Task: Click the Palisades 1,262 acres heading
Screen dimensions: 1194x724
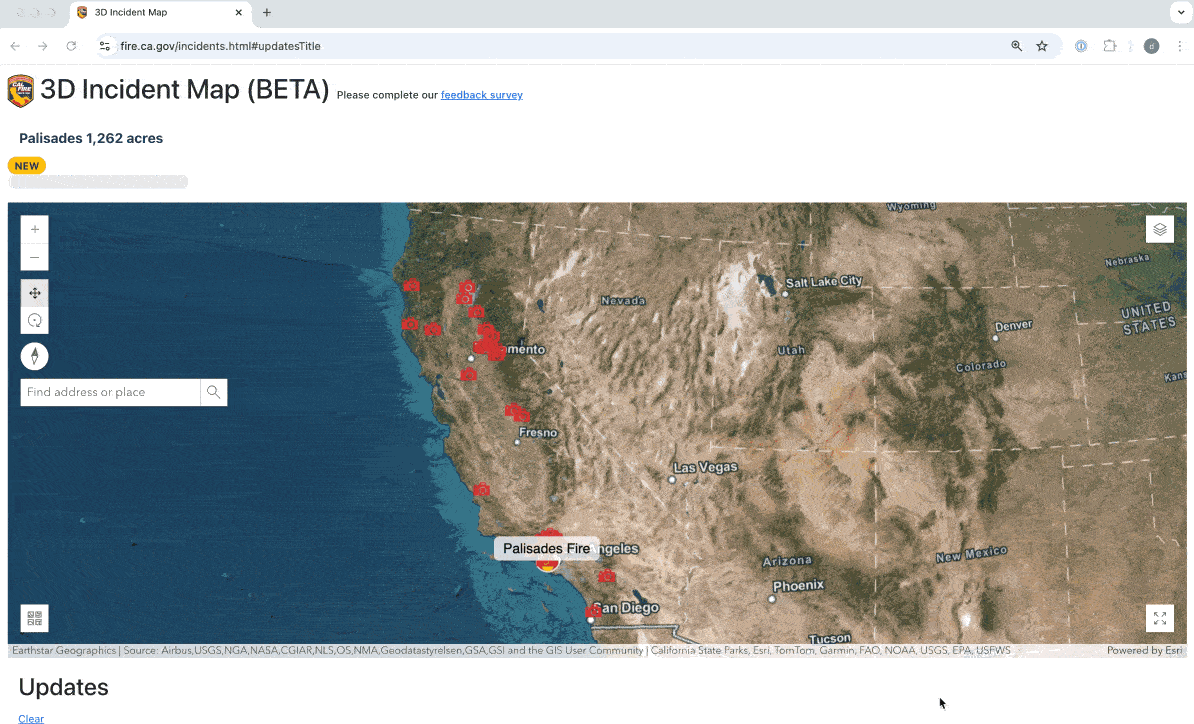Action: point(91,139)
